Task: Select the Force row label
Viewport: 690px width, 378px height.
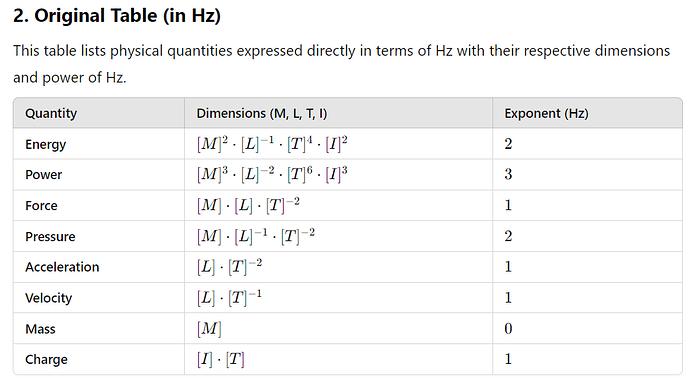Action: [x=41, y=206]
